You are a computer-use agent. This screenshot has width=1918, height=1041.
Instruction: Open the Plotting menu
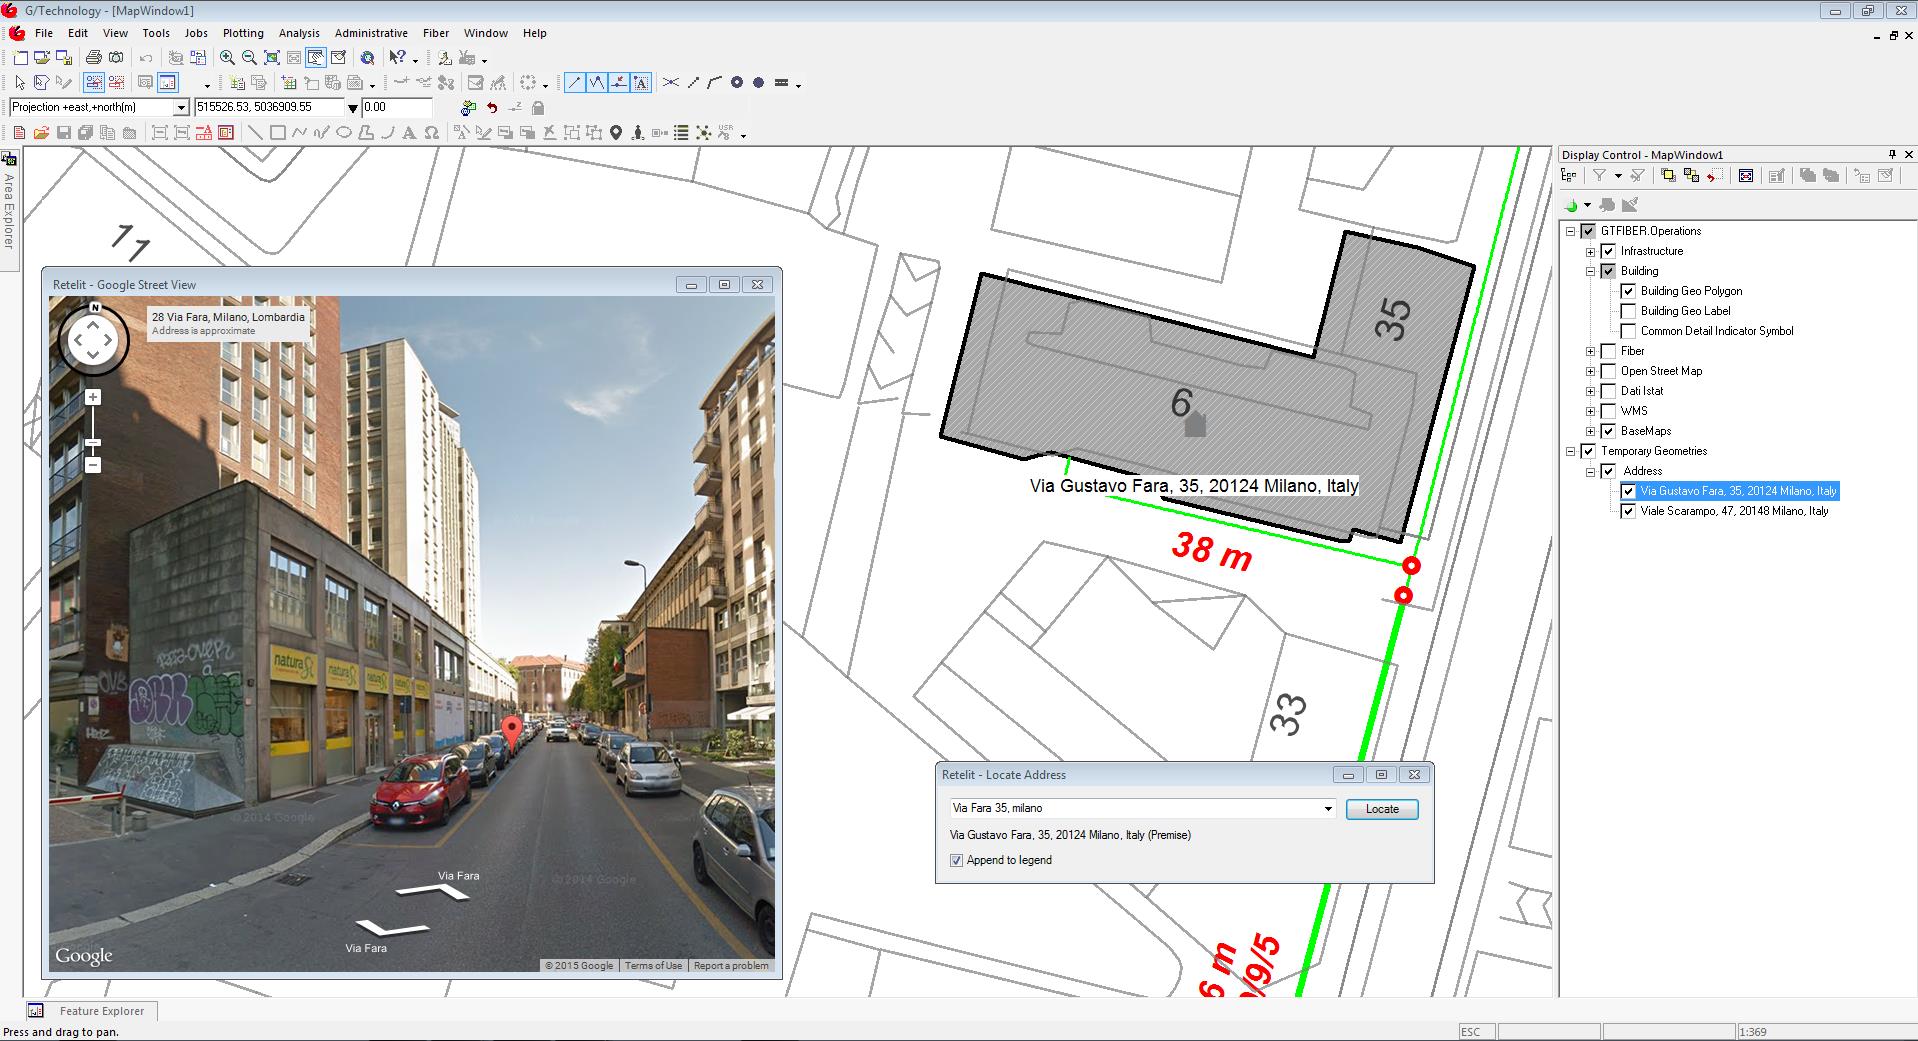click(x=243, y=33)
